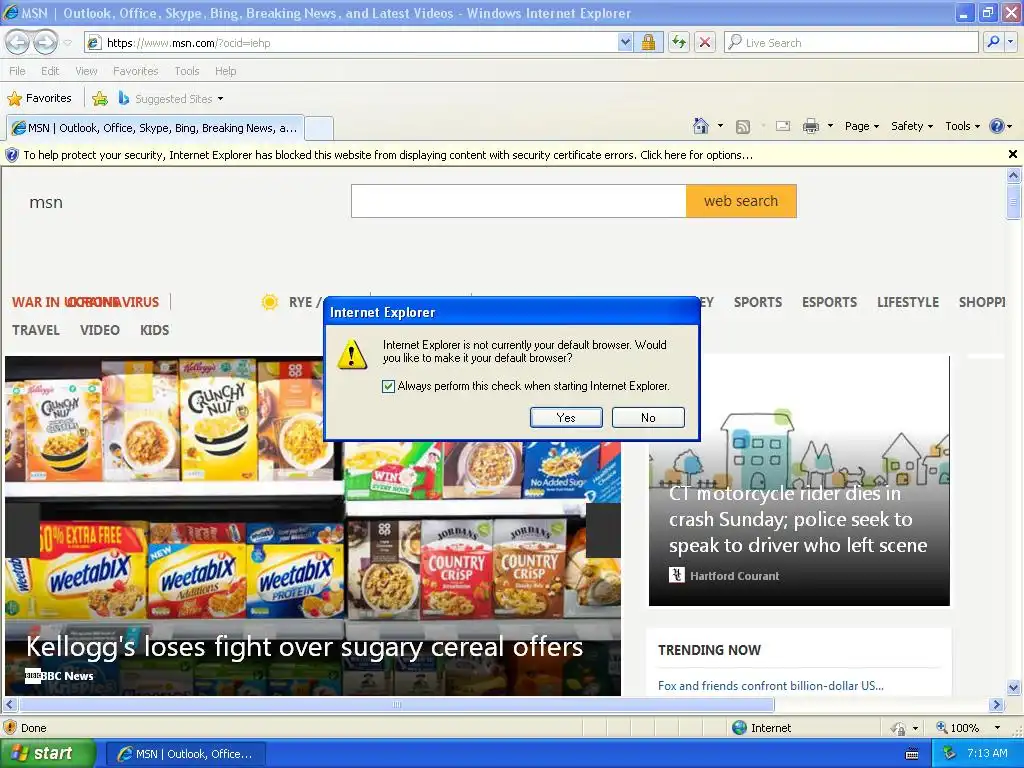Click the Help question mark icon

[x=997, y=126]
